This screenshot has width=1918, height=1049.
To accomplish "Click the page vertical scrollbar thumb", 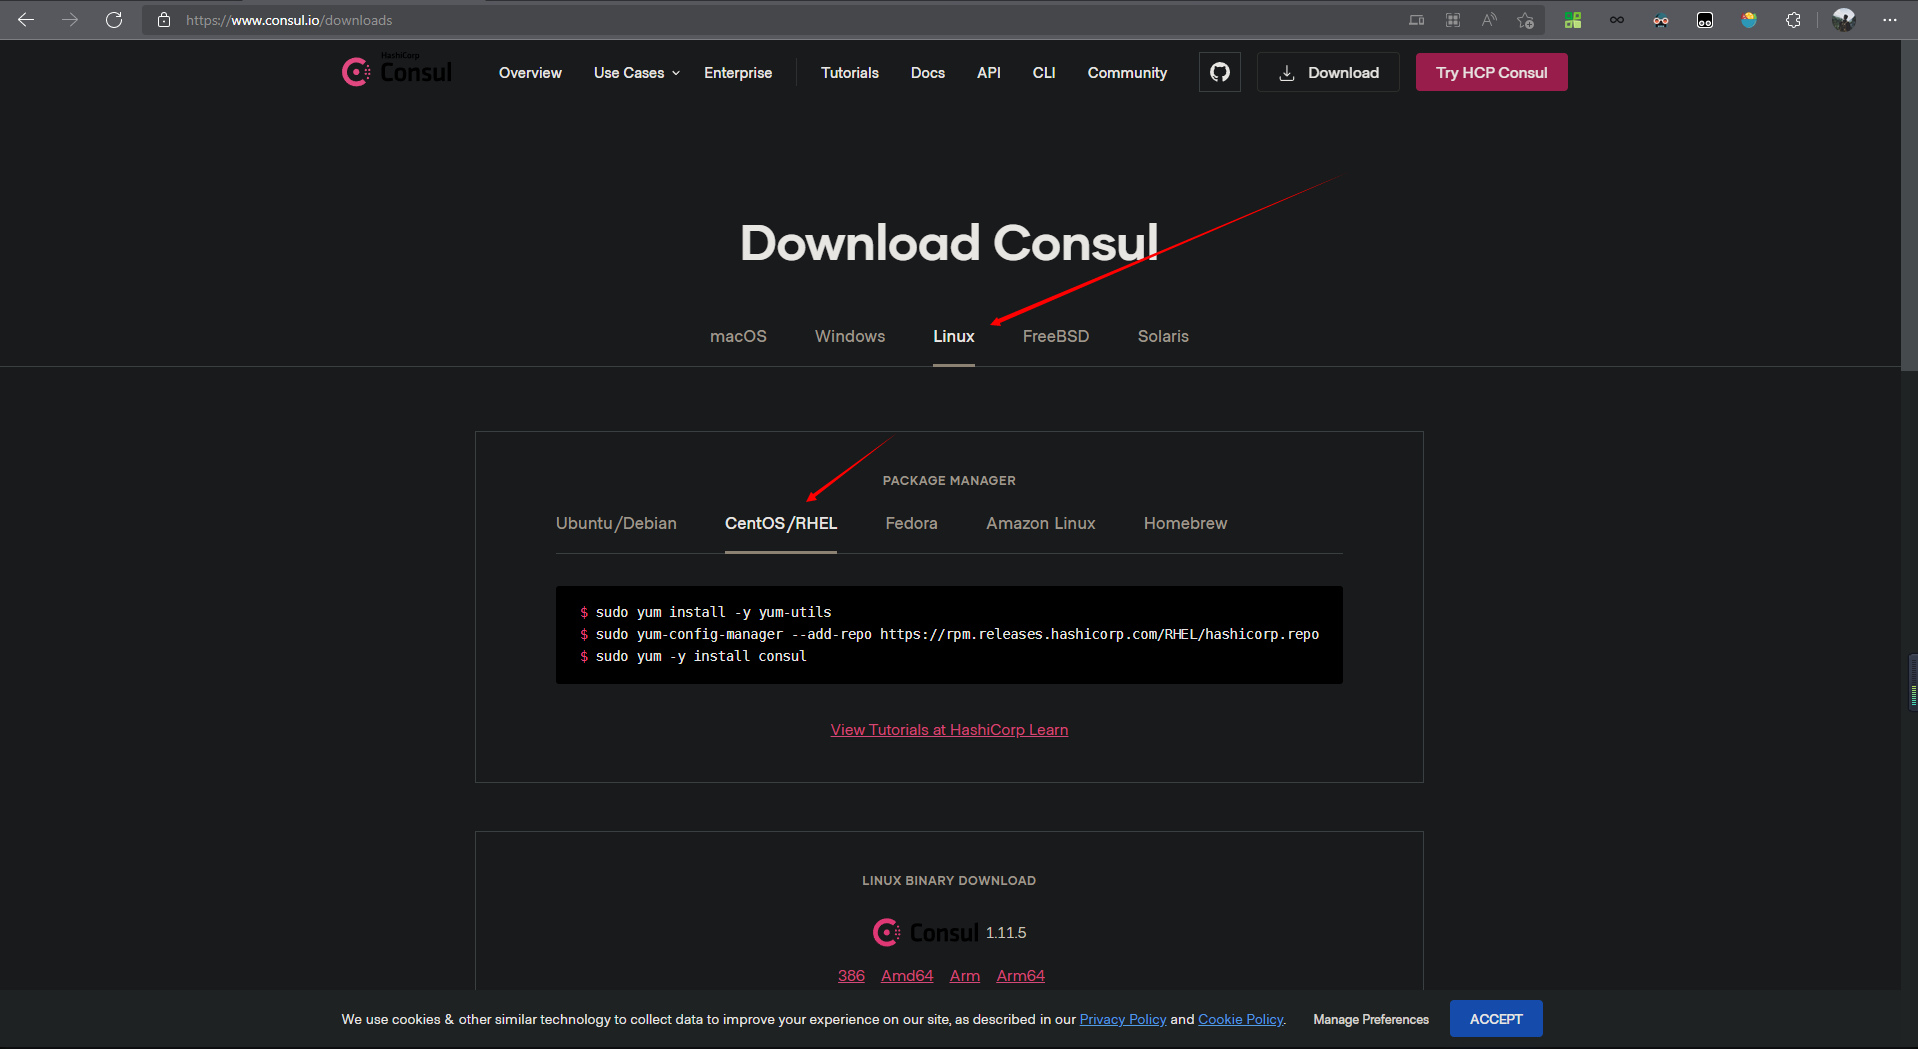I will 1909,205.
